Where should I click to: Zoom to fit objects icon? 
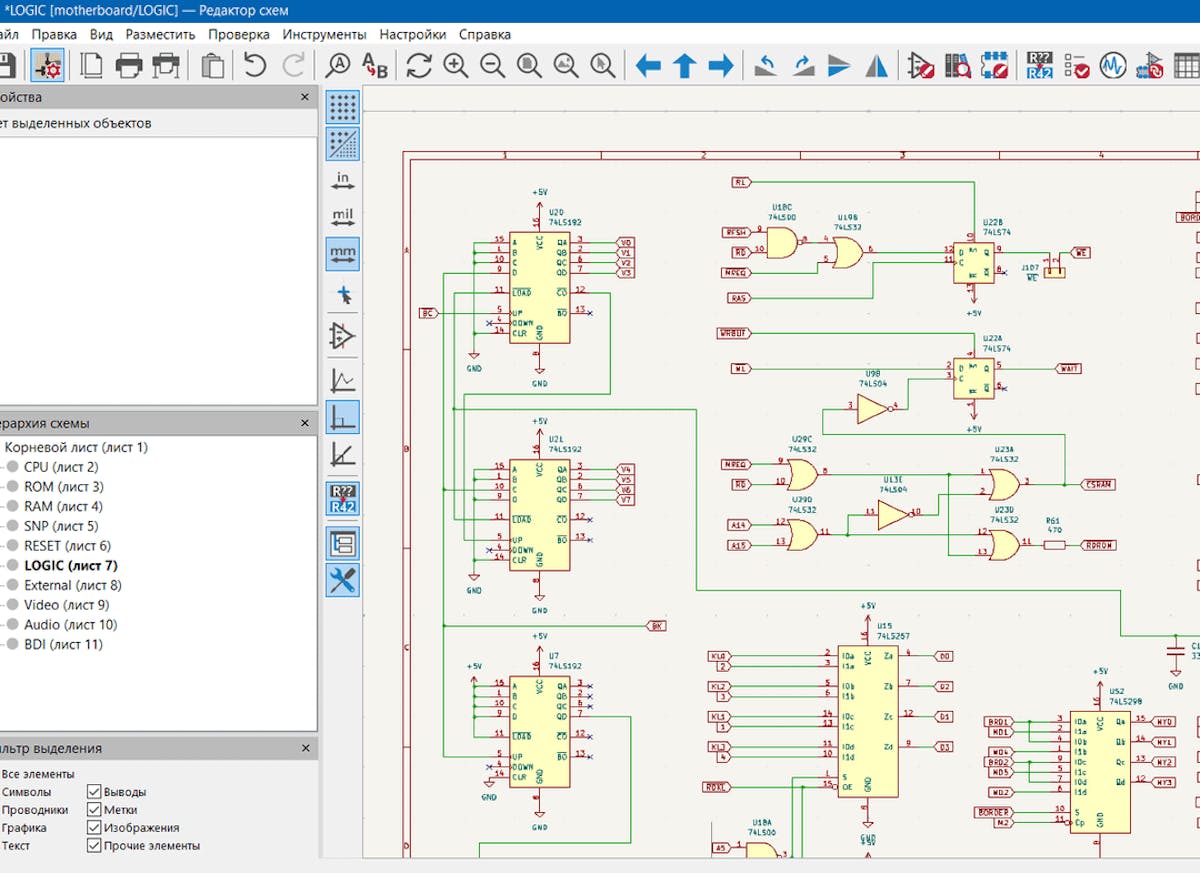click(566, 66)
